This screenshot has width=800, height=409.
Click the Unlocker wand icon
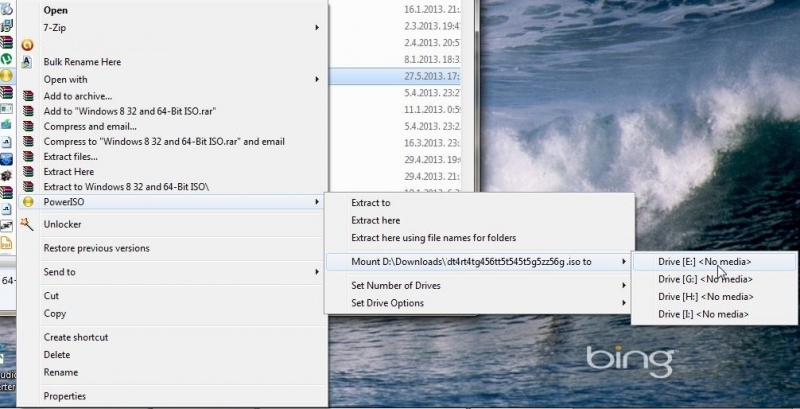pyautogui.click(x=28, y=225)
